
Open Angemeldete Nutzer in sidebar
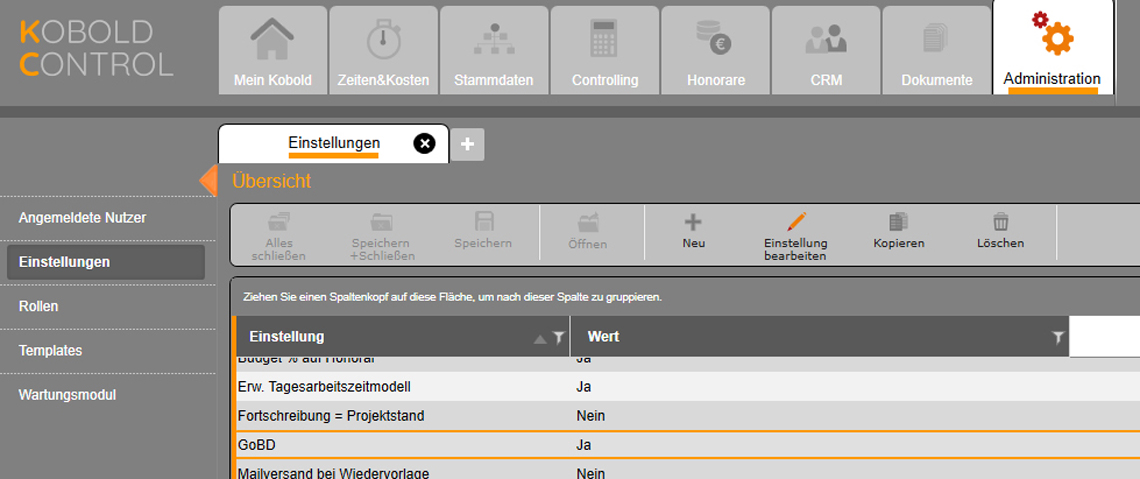(x=82, y=218)
